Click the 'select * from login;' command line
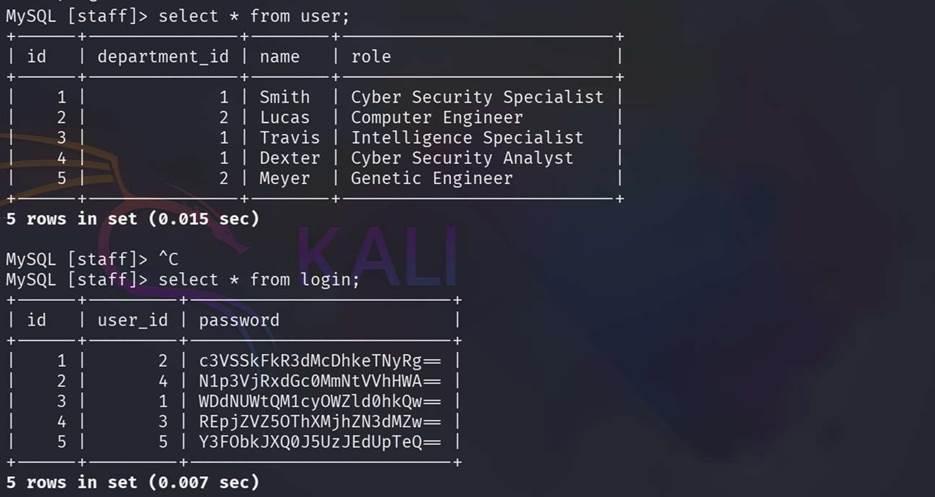Image resolution: width=935 pixels, height=497 pixels. tap(258, 279)
